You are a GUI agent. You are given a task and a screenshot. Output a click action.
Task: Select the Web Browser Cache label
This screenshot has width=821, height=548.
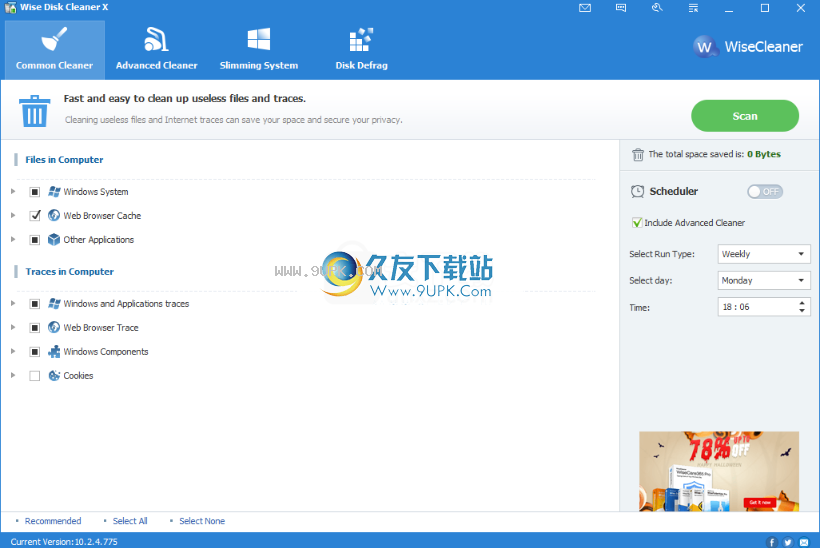point(102,216)
